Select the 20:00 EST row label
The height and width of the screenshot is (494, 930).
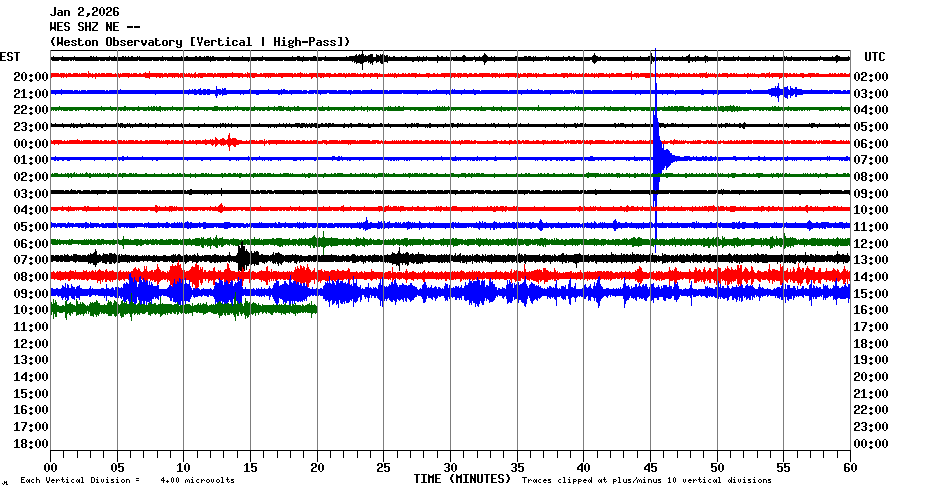point(31,76)
